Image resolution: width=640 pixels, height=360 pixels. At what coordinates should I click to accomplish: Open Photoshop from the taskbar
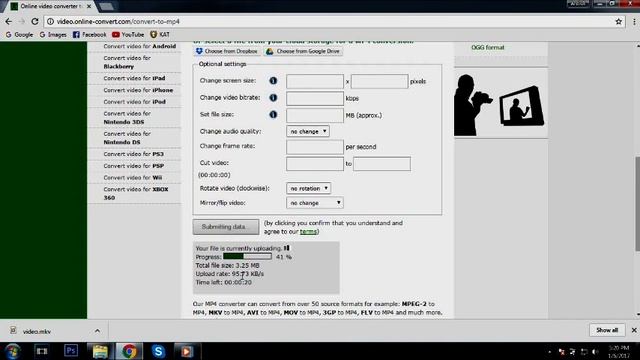point(71,351)
